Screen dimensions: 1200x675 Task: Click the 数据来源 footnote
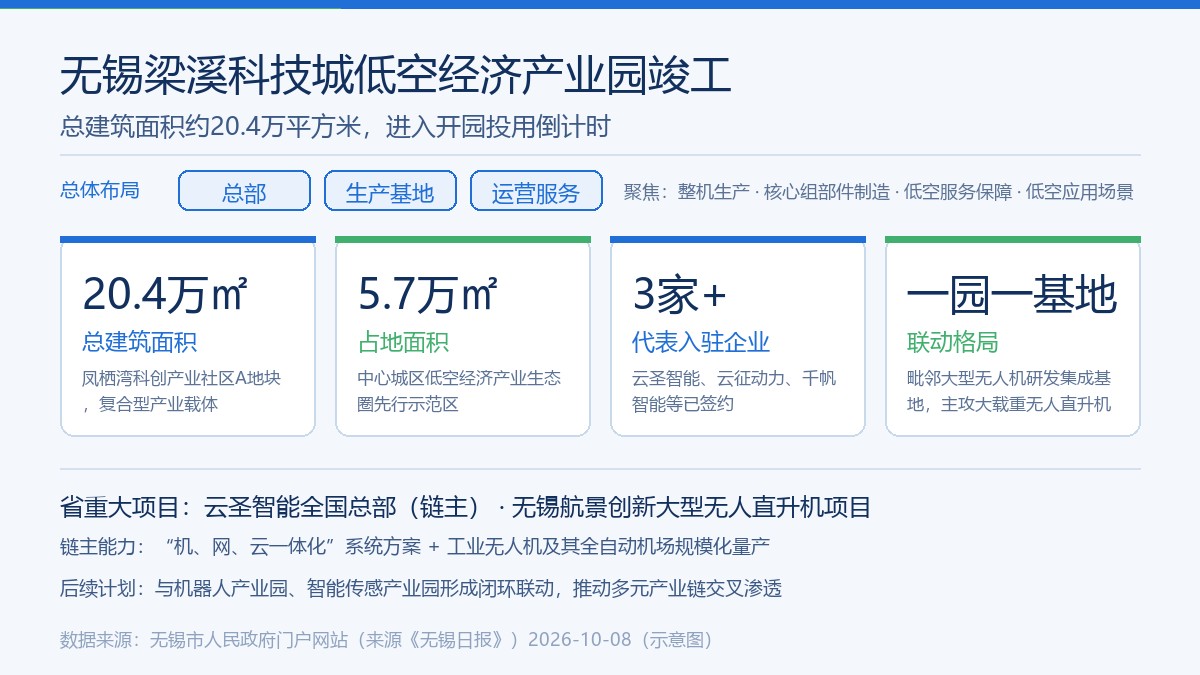[386, 639]
